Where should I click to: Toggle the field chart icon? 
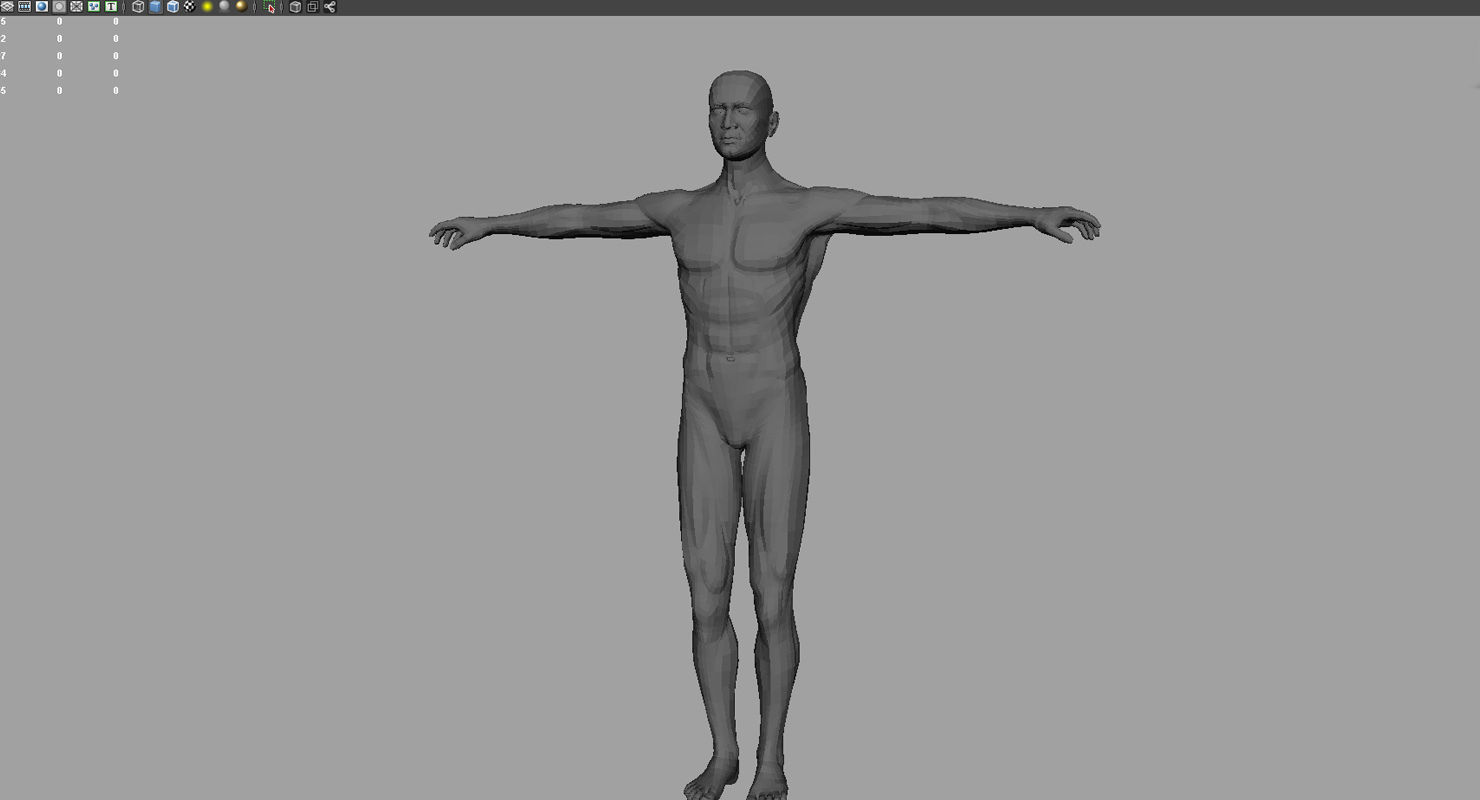[x=76, y=7]
